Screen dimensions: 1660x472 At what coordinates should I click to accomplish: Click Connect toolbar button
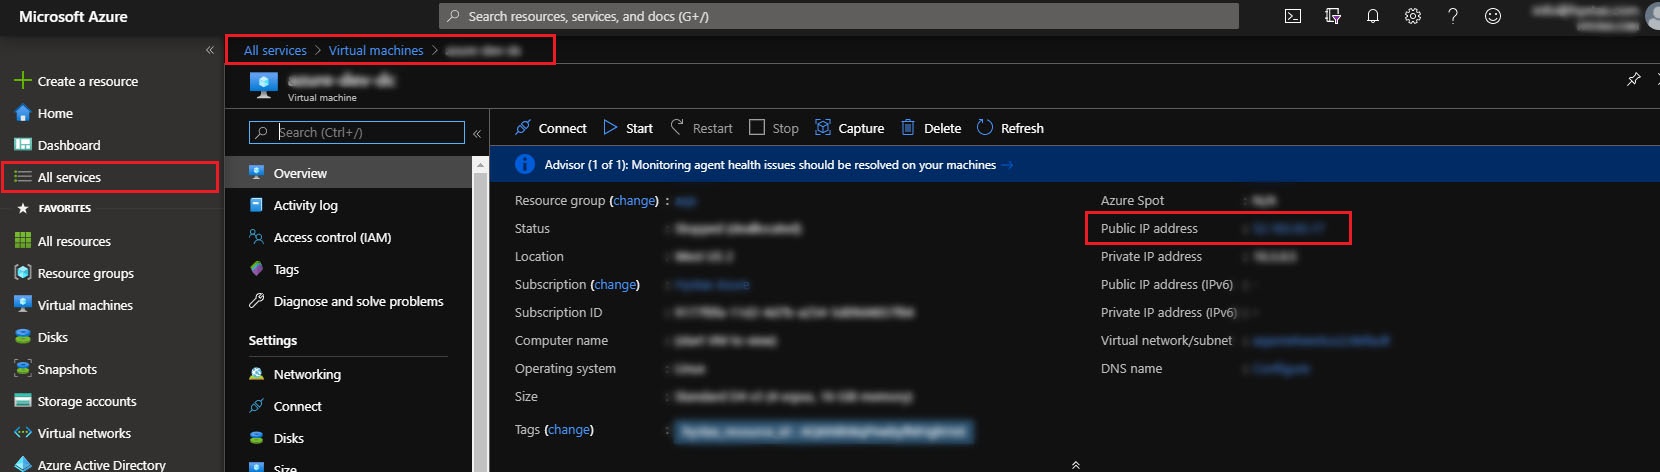(551, 128)
